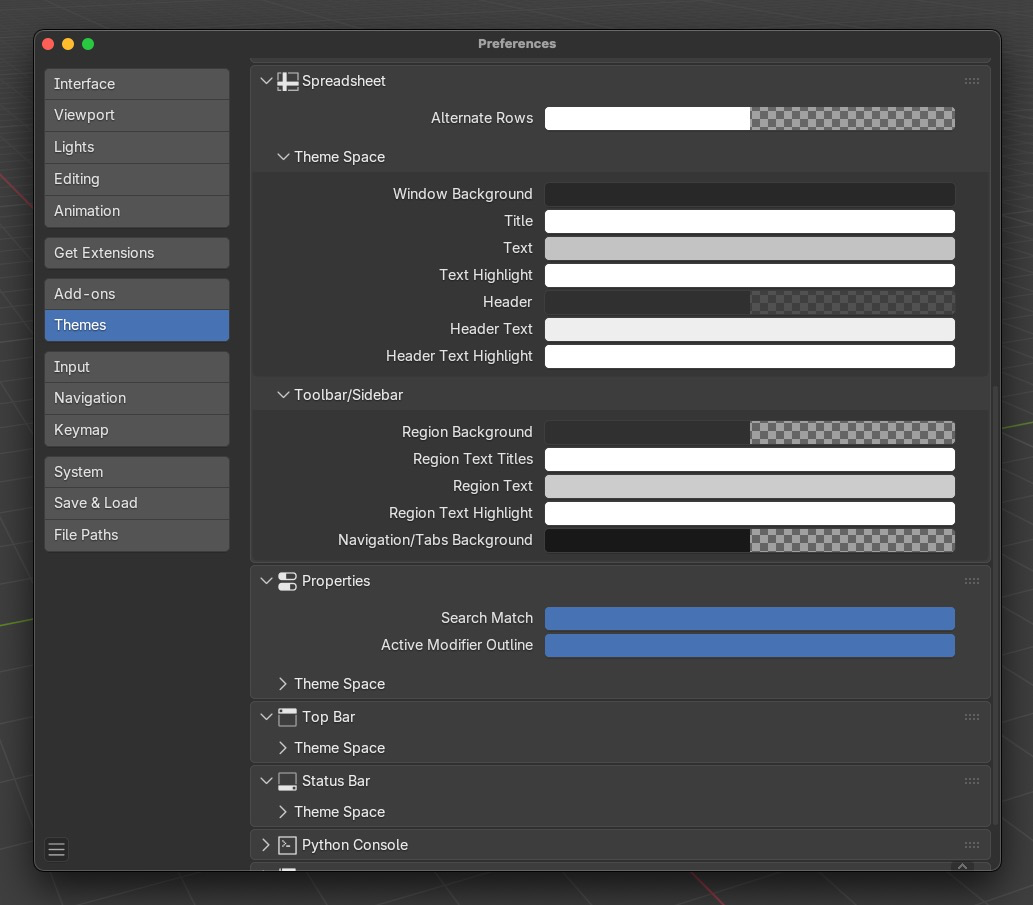Collapse the Spreadsheet panel

point(266,82)
